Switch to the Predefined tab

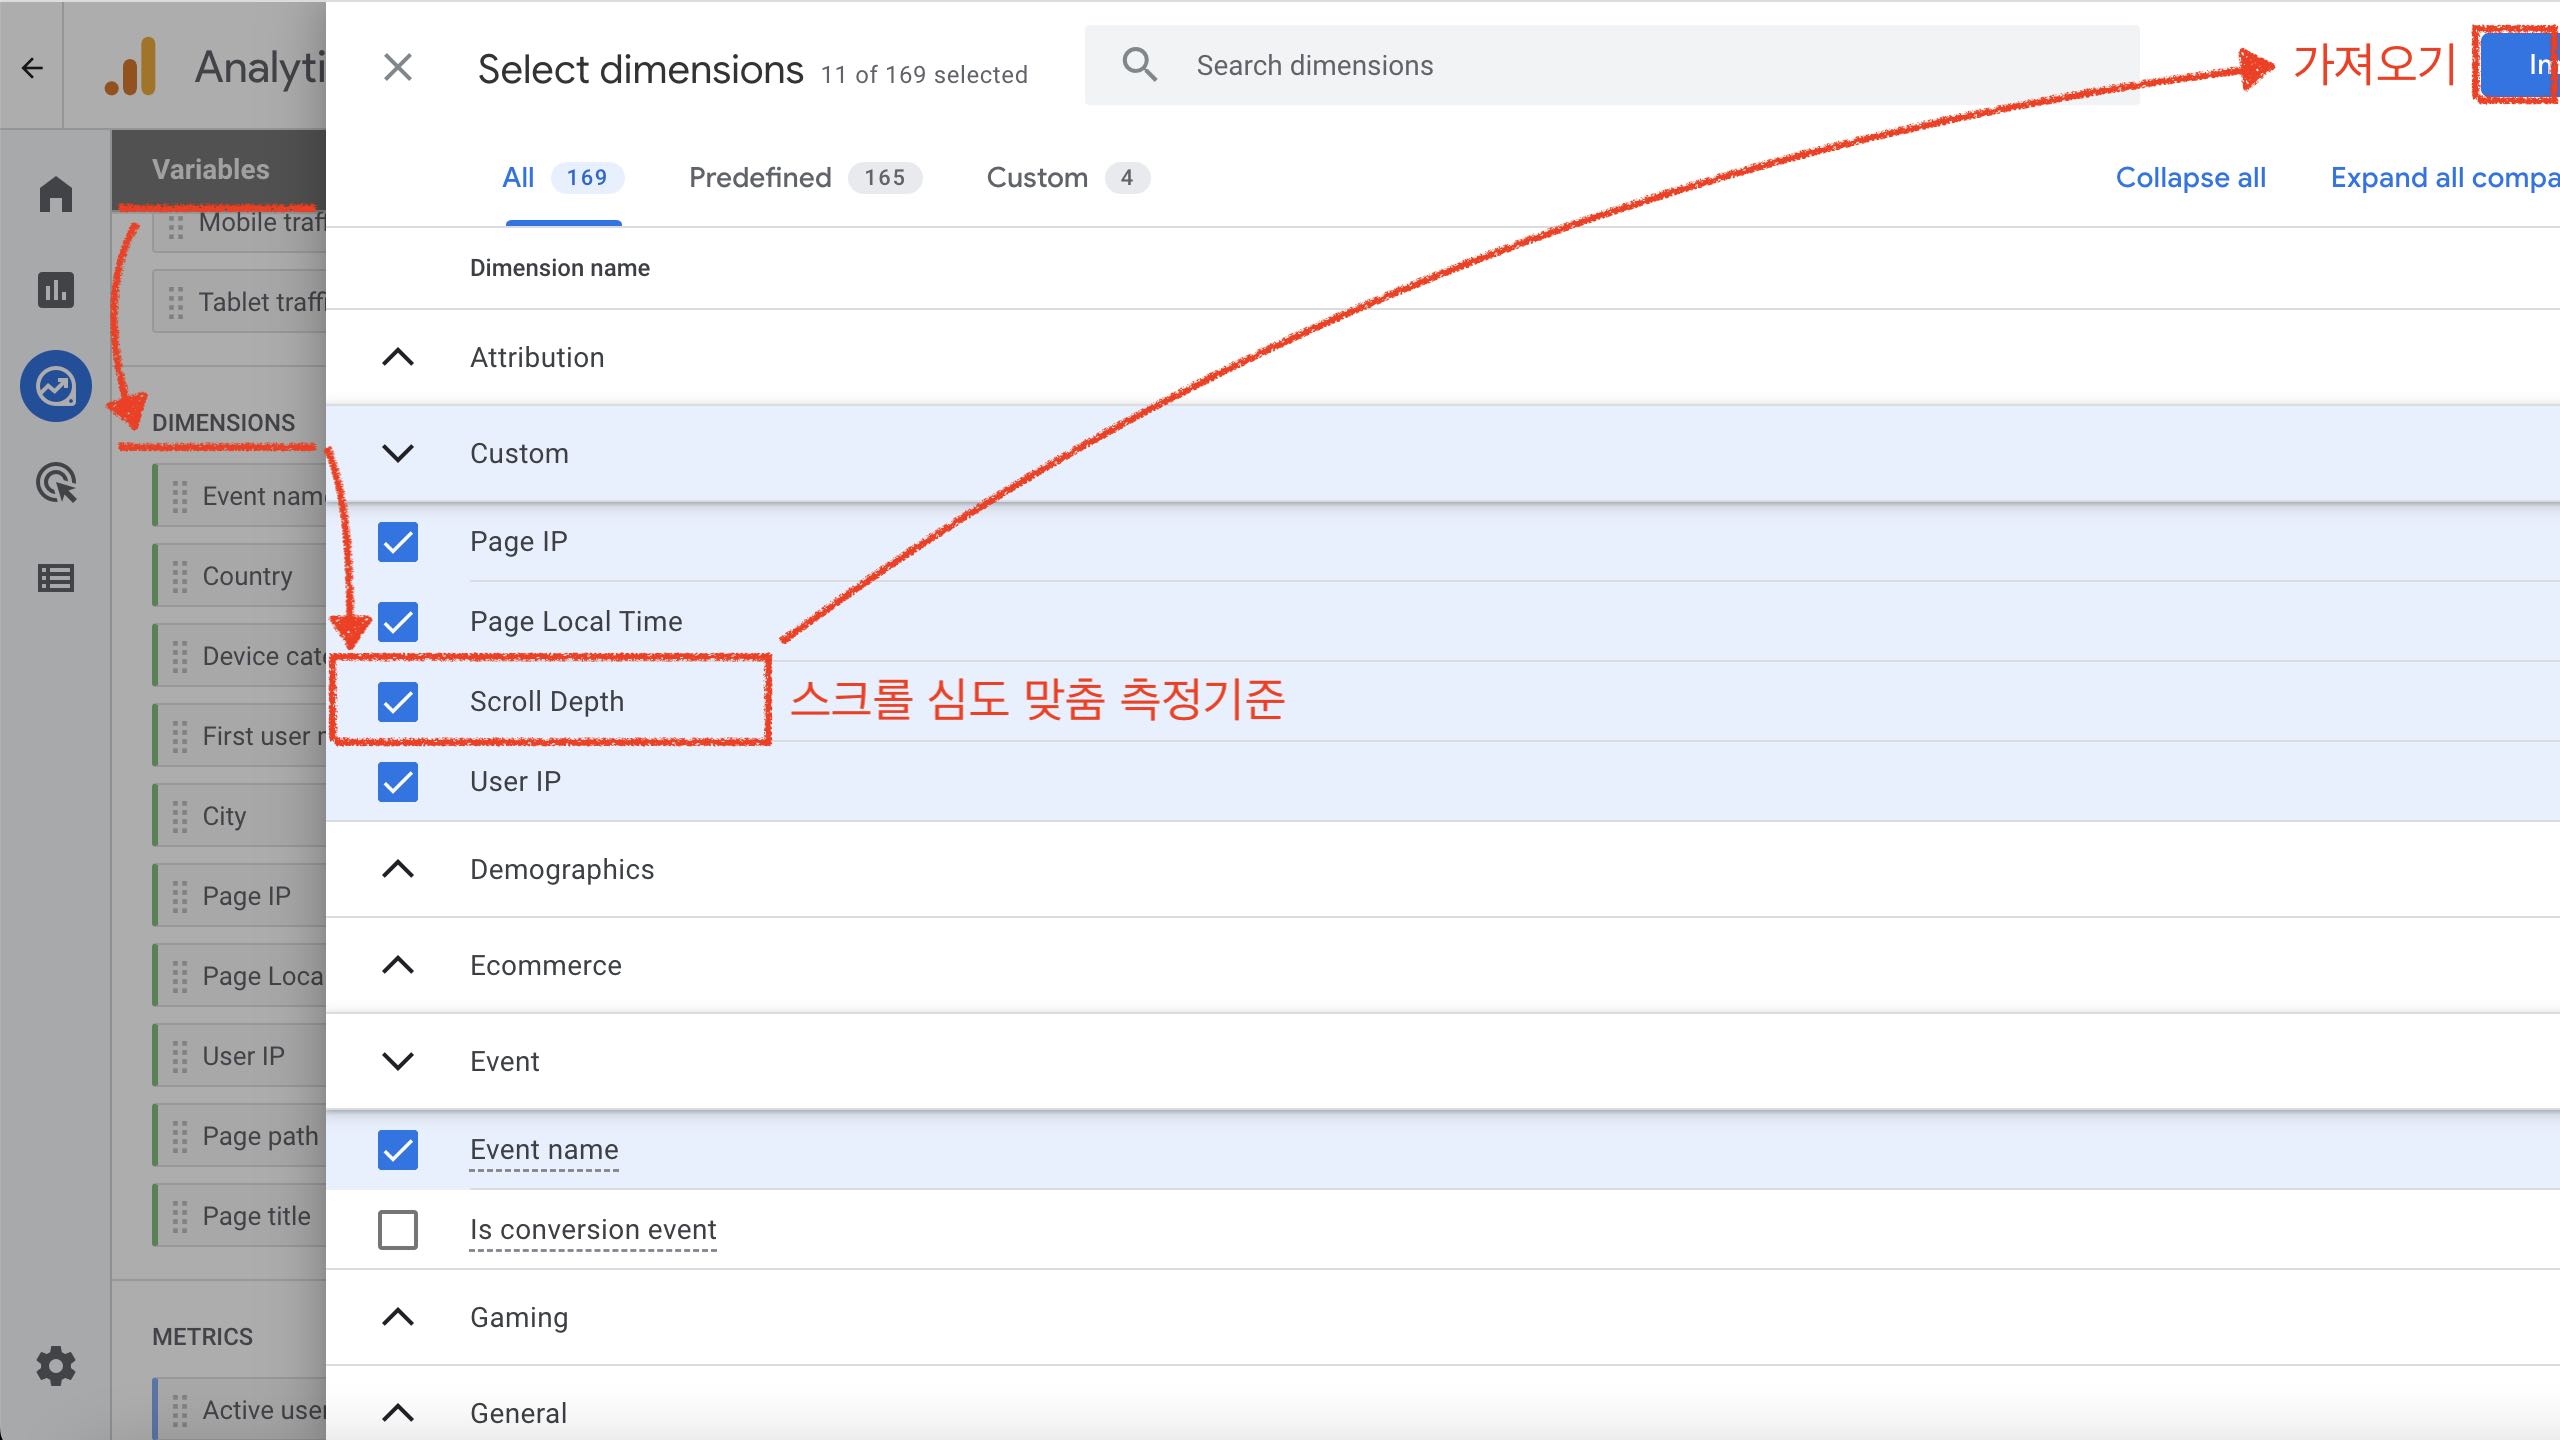(760, 177)
